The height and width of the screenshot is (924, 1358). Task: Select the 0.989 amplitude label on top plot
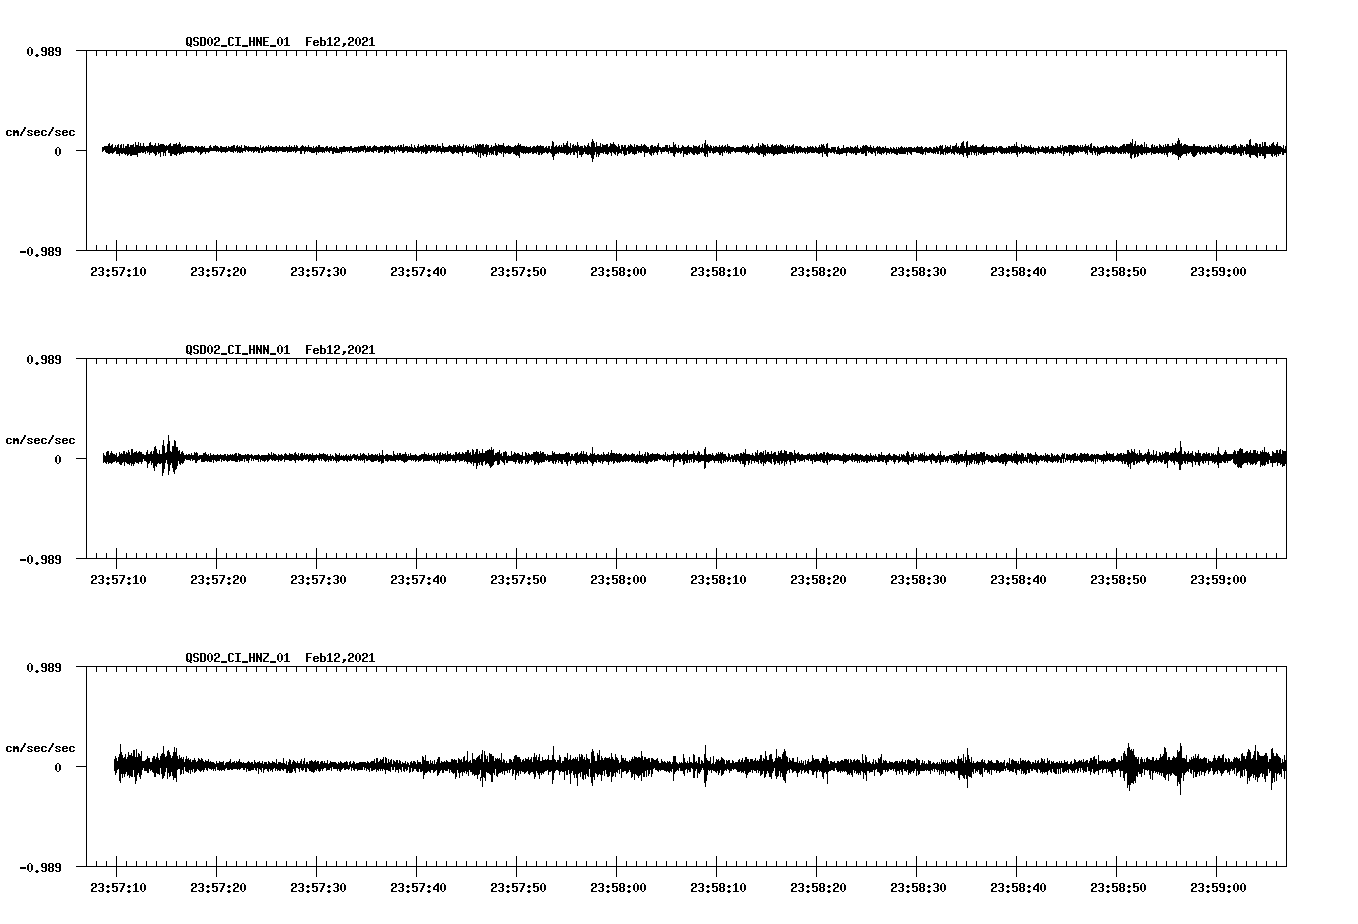44,50
